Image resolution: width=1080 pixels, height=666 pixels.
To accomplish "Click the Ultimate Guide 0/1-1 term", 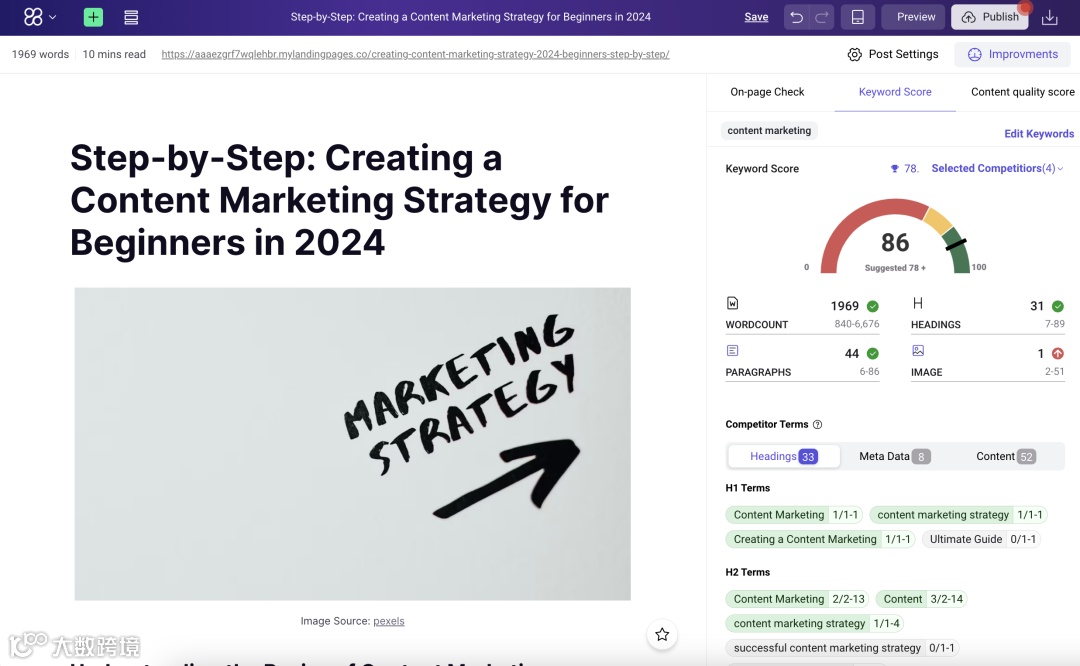I will click(x=981, y=539).
